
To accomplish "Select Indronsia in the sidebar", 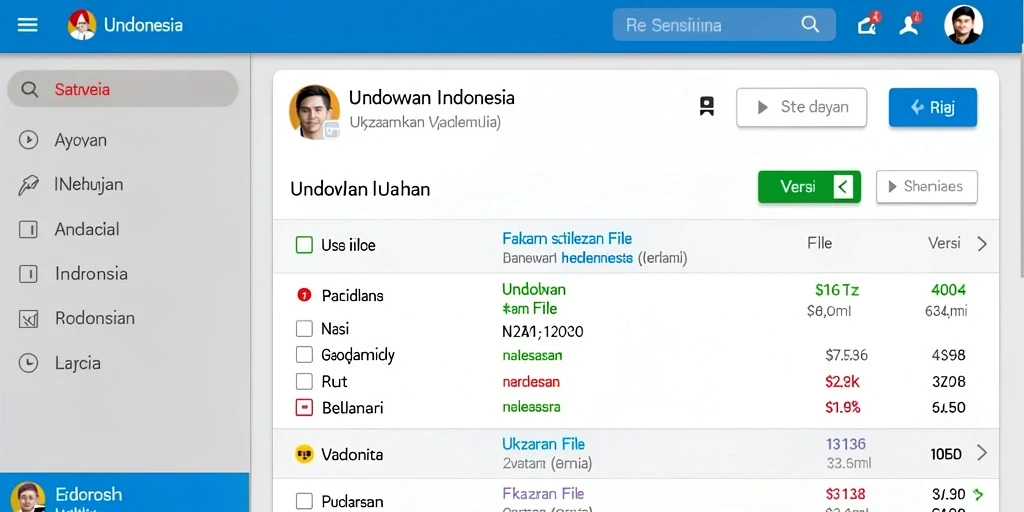I will click(x=91, y=274).
